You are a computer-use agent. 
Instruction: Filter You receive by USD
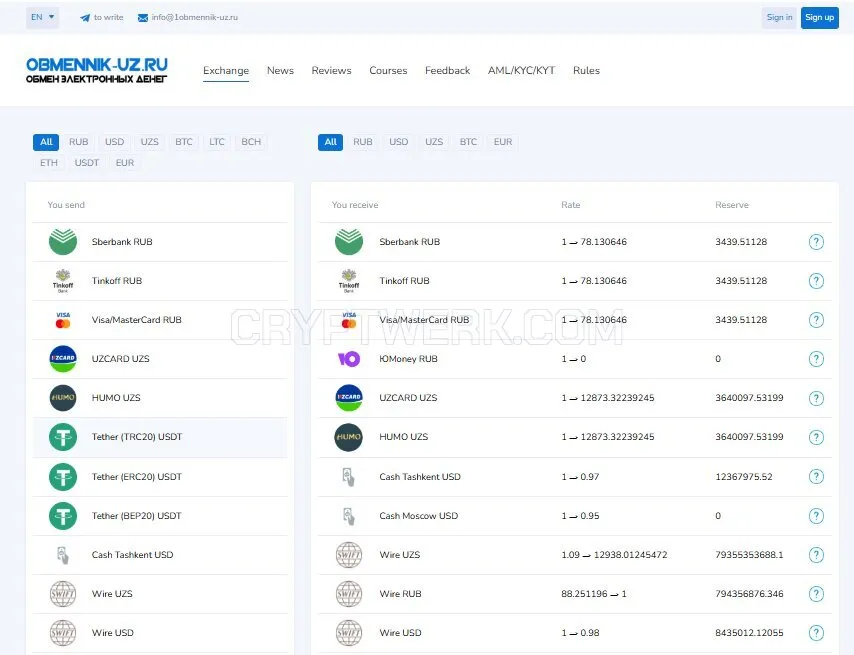coord(399,142)
